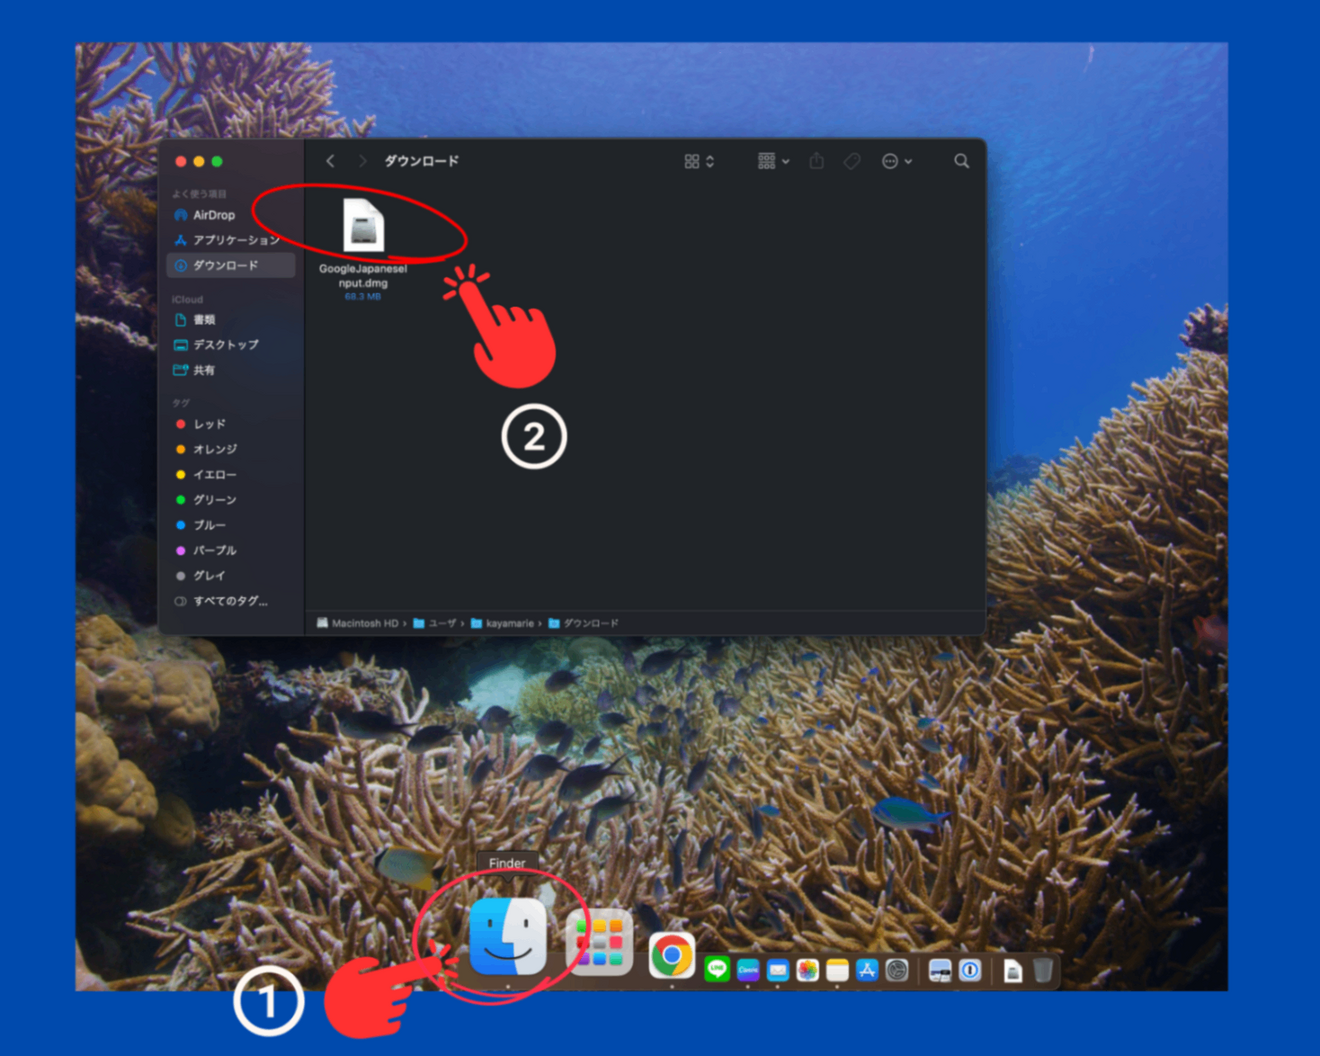Viewport: 1320px width, 1056px height.
Task: Filter by the グリーン tag
Action: coord(230,500)
